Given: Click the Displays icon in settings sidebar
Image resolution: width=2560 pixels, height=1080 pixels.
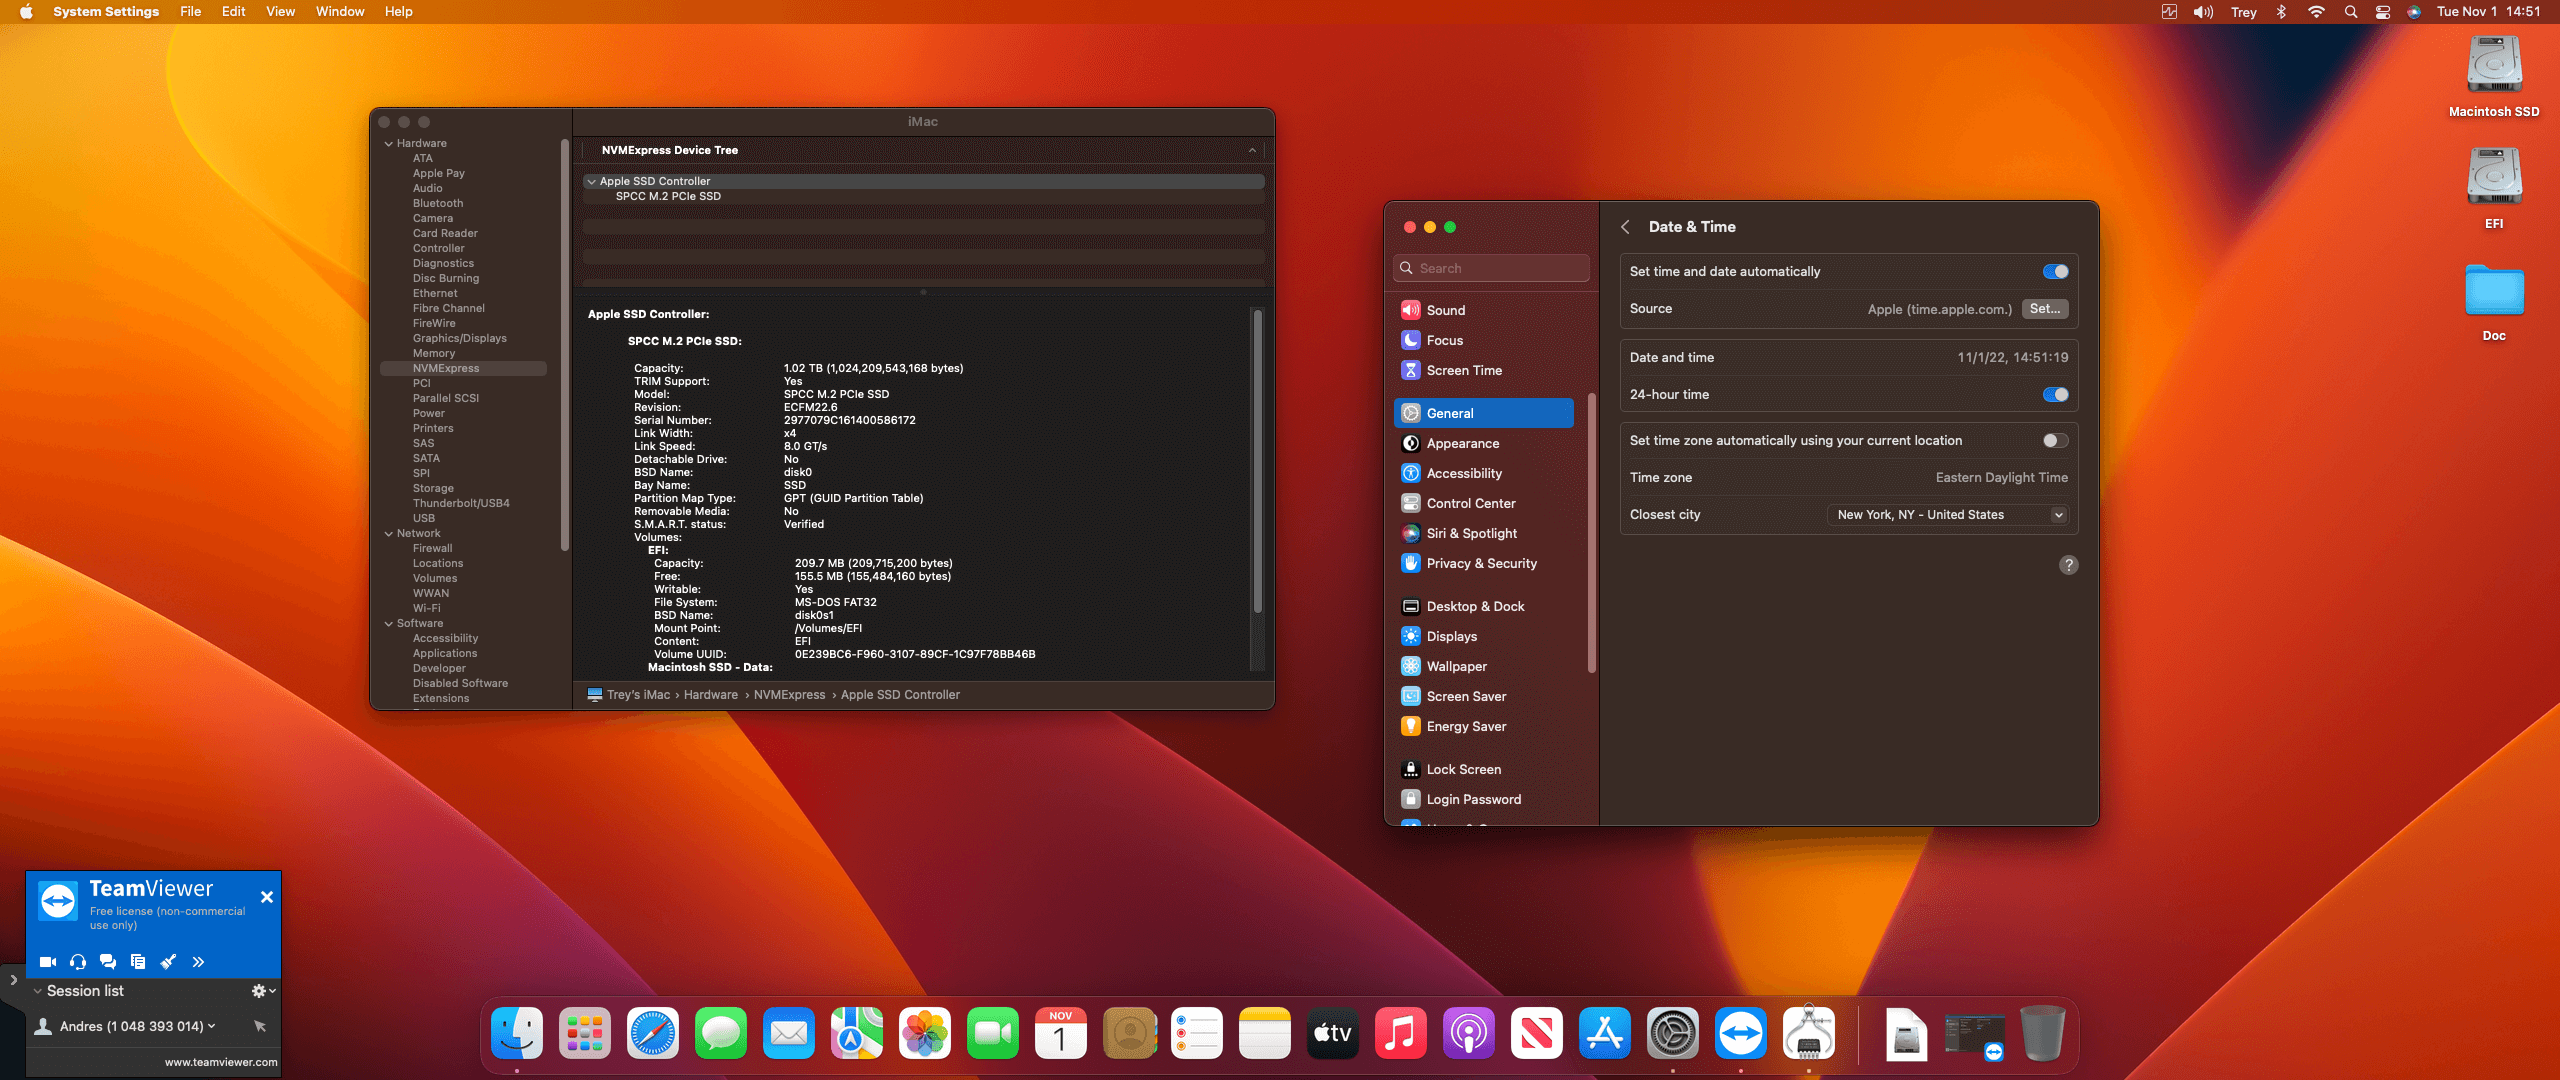Looking at the screenshot, I should 1411,636.
